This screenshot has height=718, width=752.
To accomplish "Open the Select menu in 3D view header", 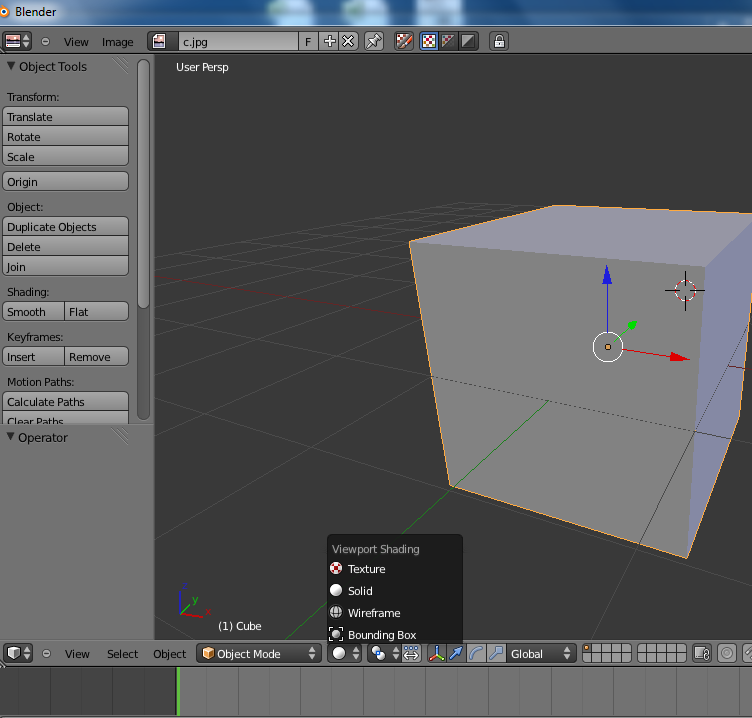I will point(122,654).
